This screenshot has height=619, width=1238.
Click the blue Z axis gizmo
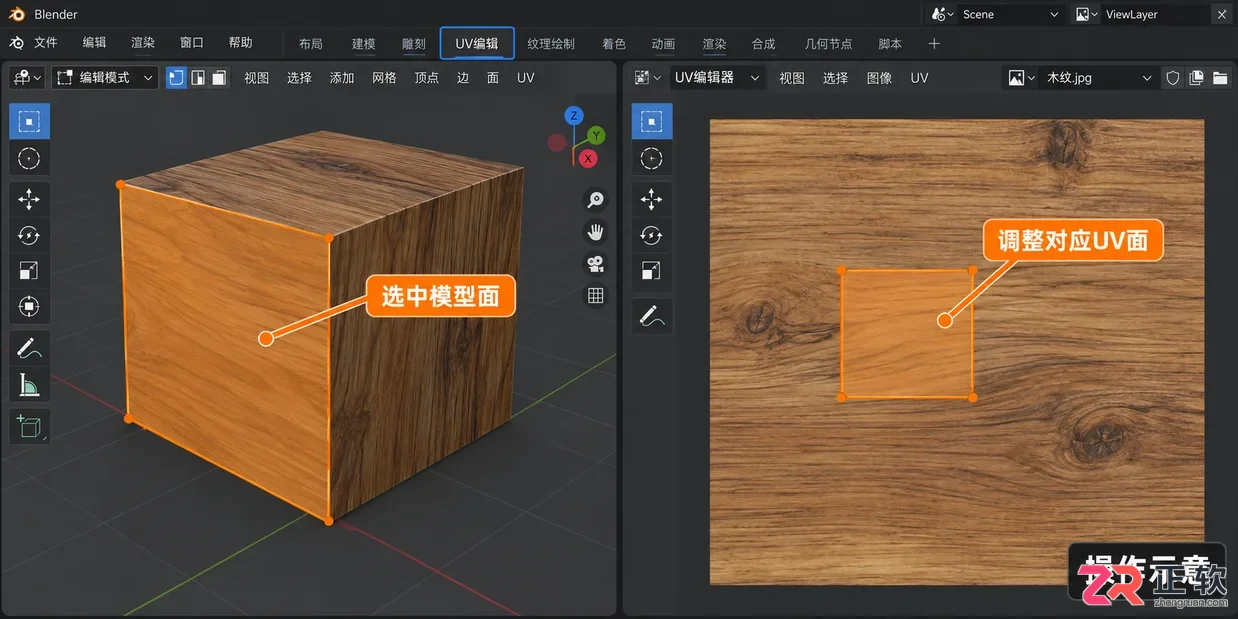574,116
